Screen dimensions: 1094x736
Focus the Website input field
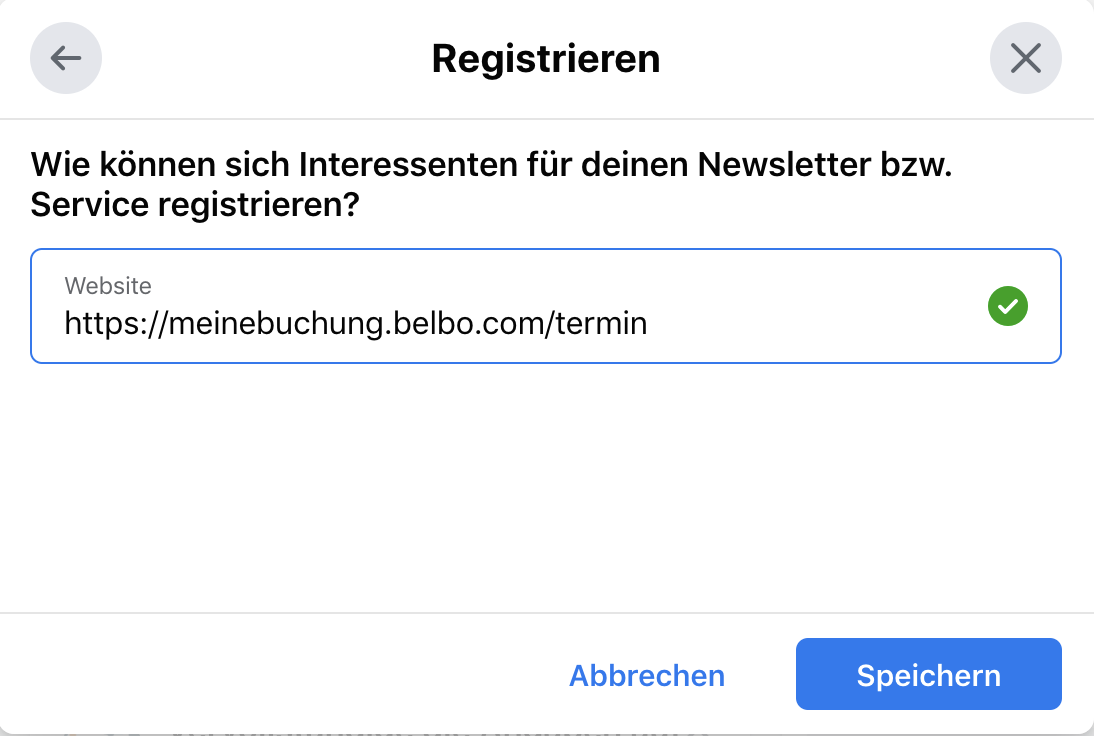(546, 306)
